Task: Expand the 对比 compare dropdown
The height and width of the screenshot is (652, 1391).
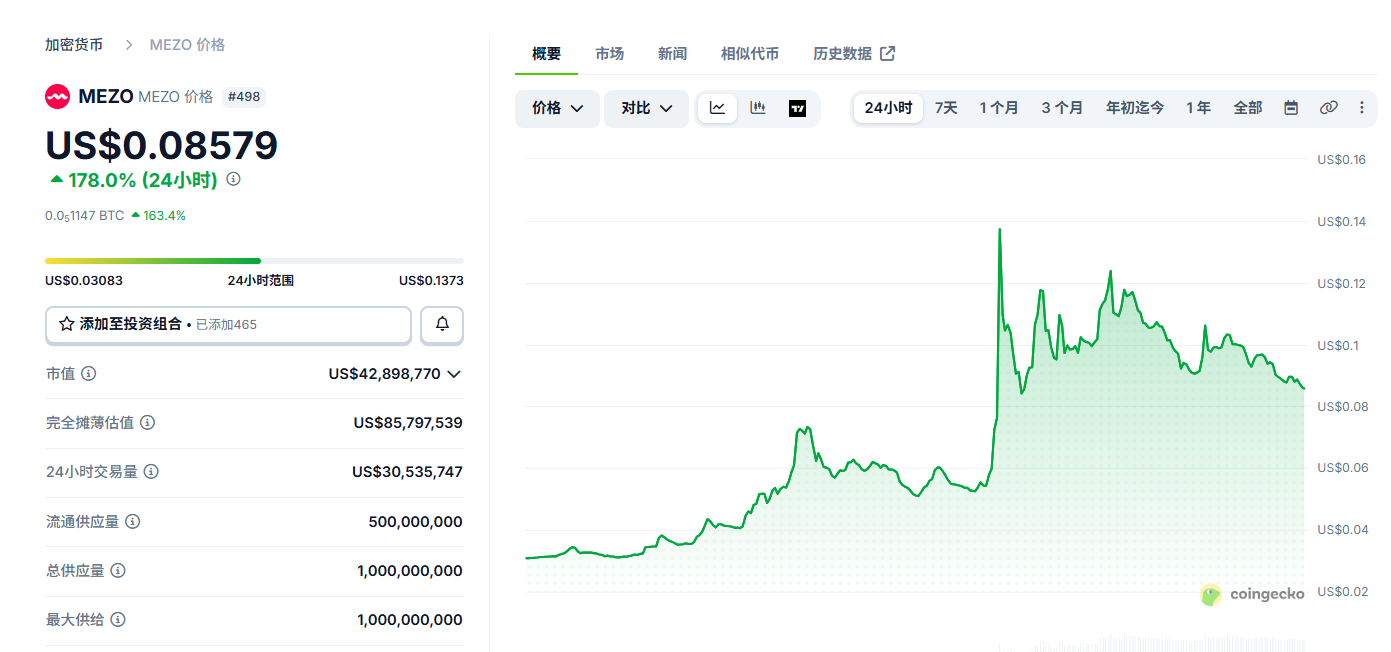Action: click(x=646, y=108)
